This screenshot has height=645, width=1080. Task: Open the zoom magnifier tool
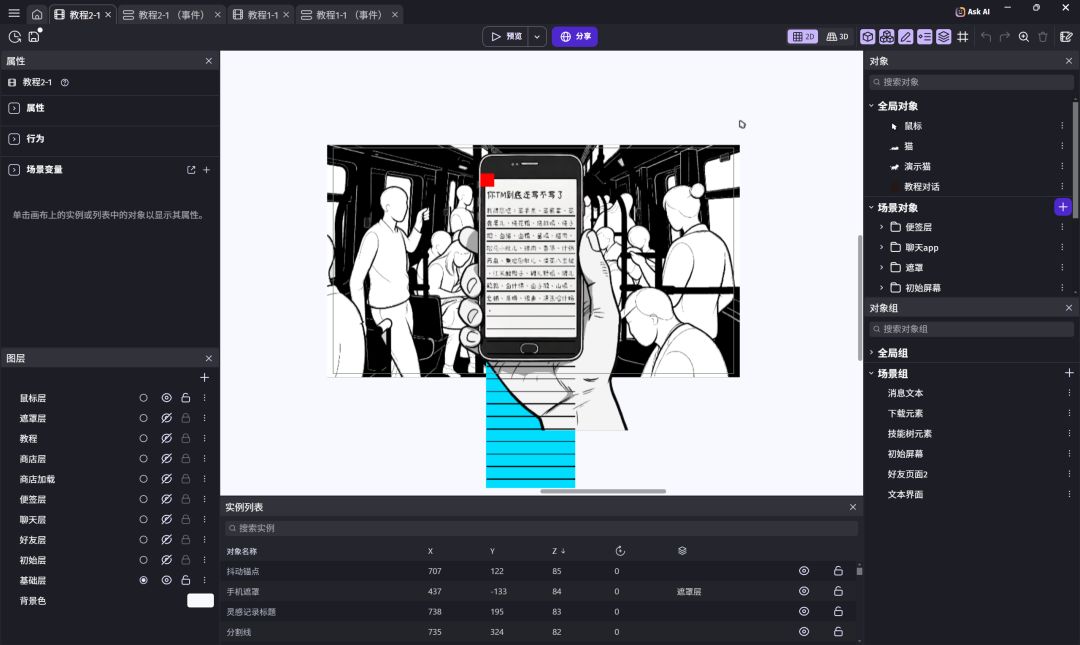(1024, 37)
